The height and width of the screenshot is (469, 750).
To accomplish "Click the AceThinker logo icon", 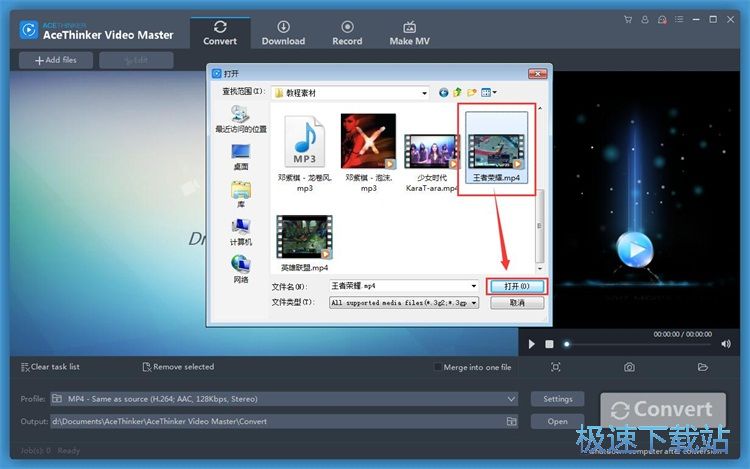I will (x=29, y=30).
